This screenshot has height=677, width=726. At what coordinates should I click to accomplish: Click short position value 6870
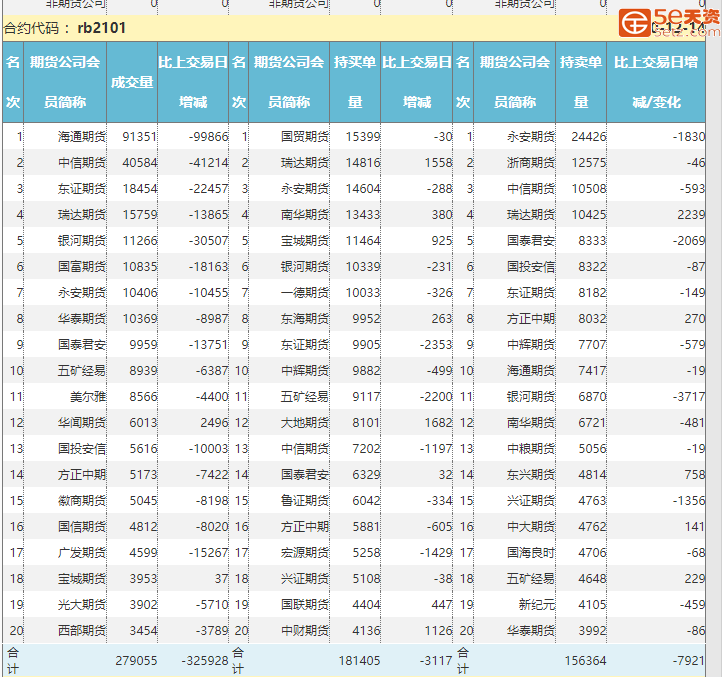click(x=592, y=396)
